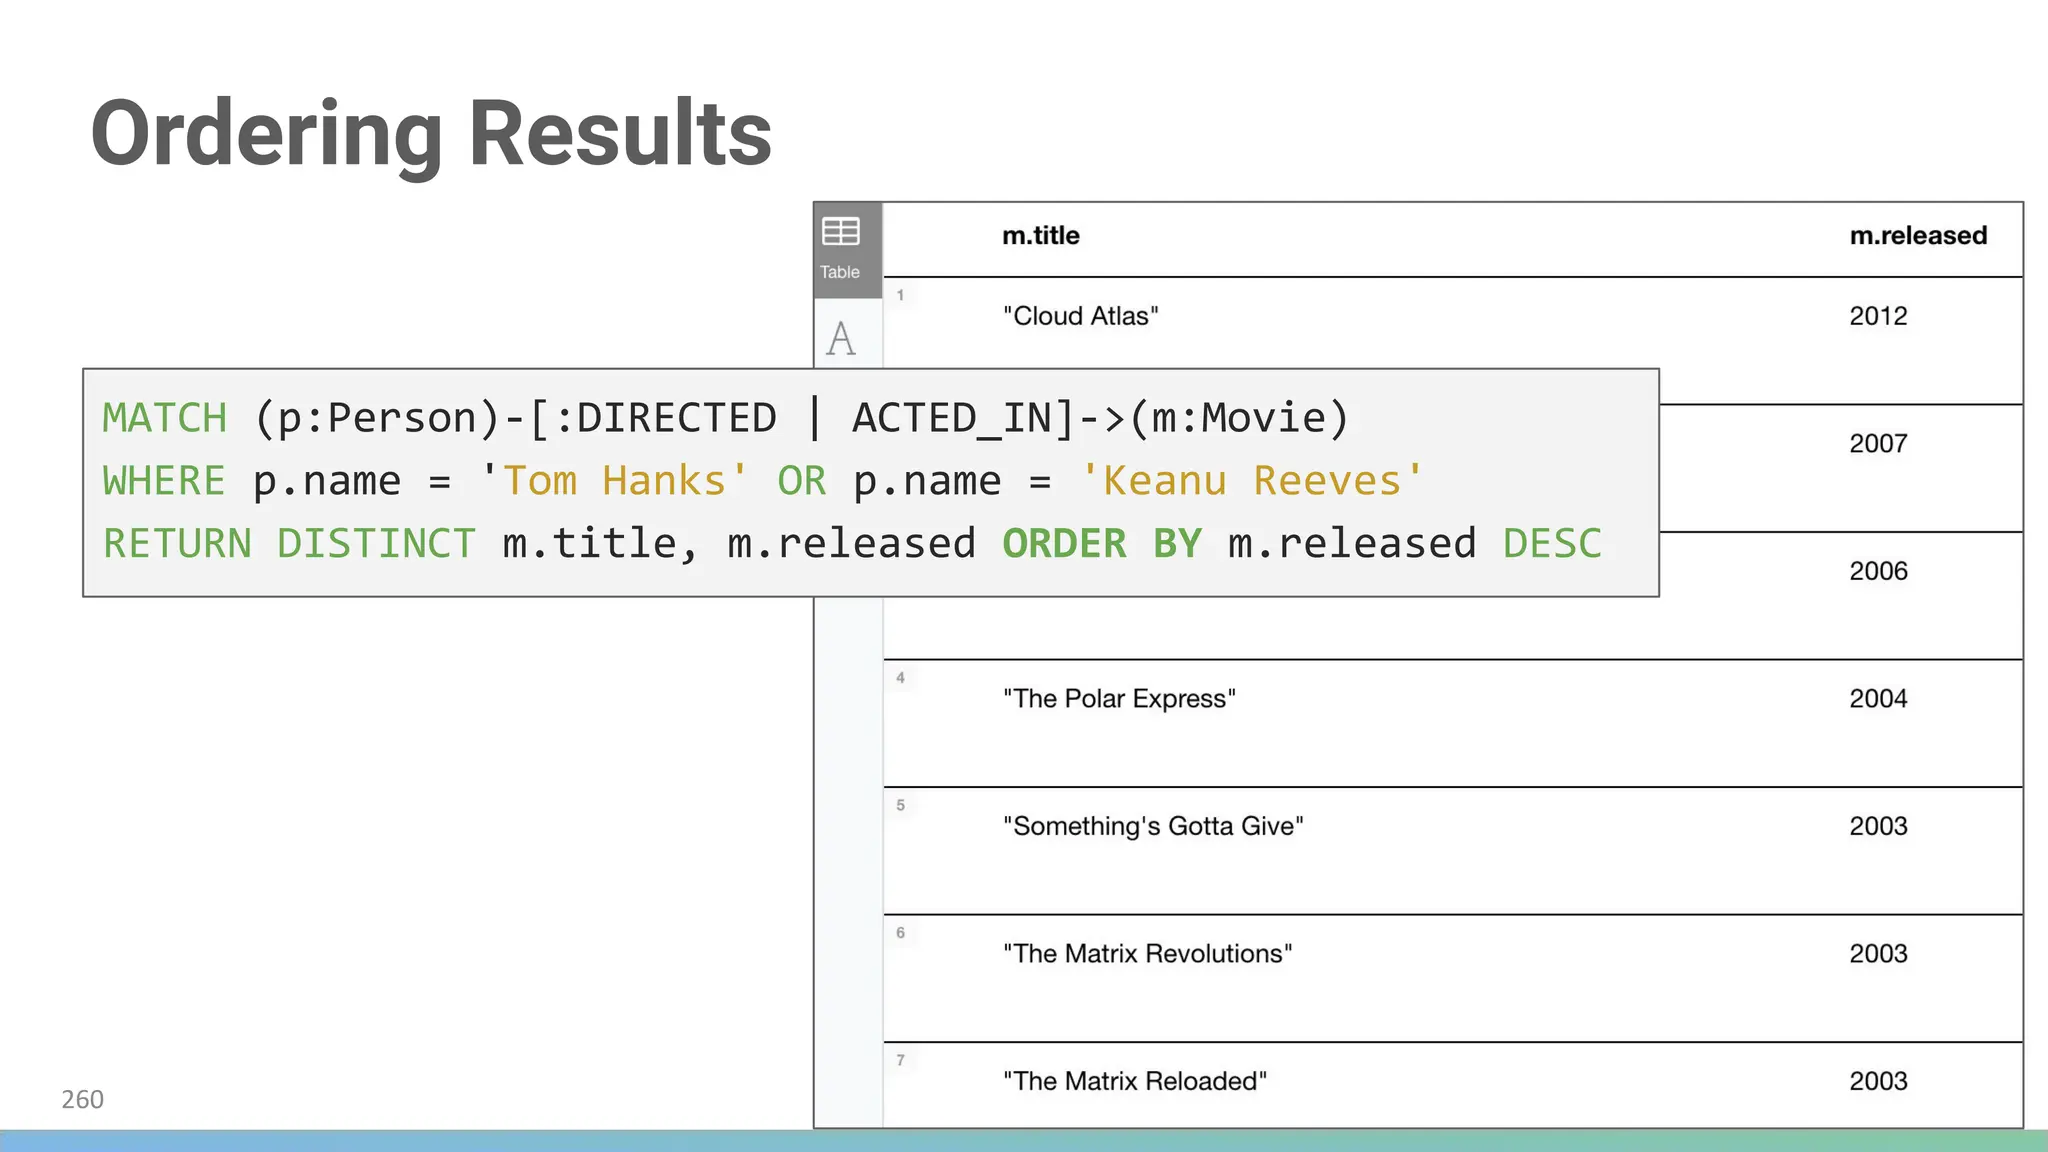Click the DISTINCT keyword in query
The width and height of the screenshot is (2048, 1152).
pyautogui.click(x=377, y=544)
